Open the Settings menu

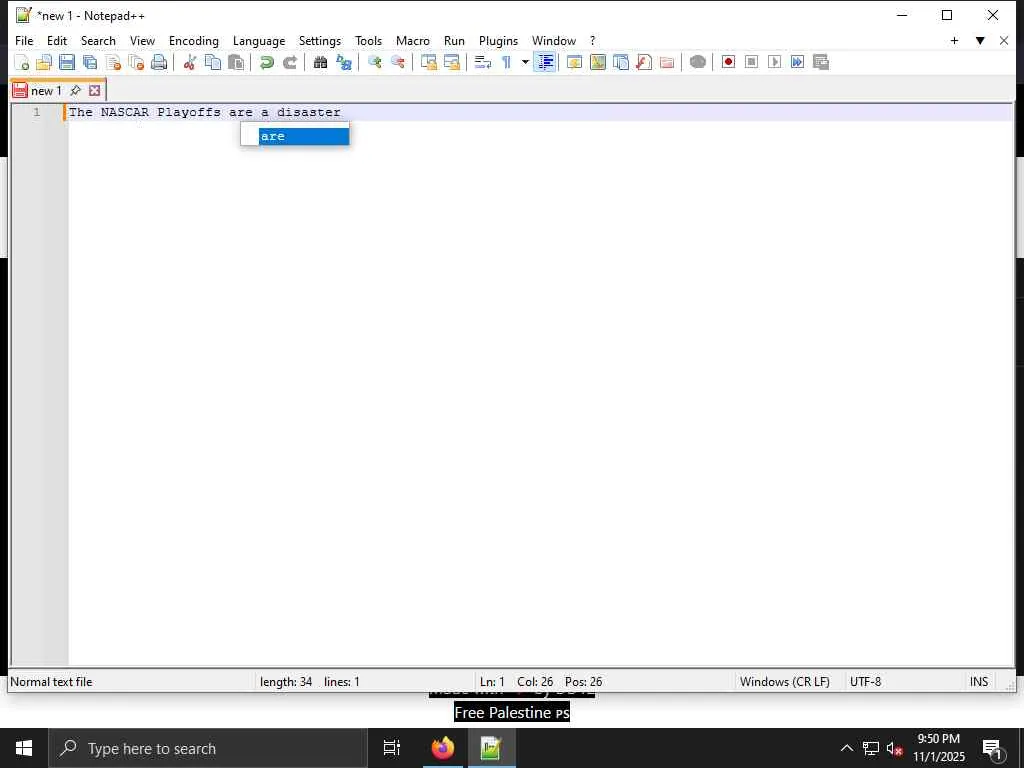click(320, 40)
